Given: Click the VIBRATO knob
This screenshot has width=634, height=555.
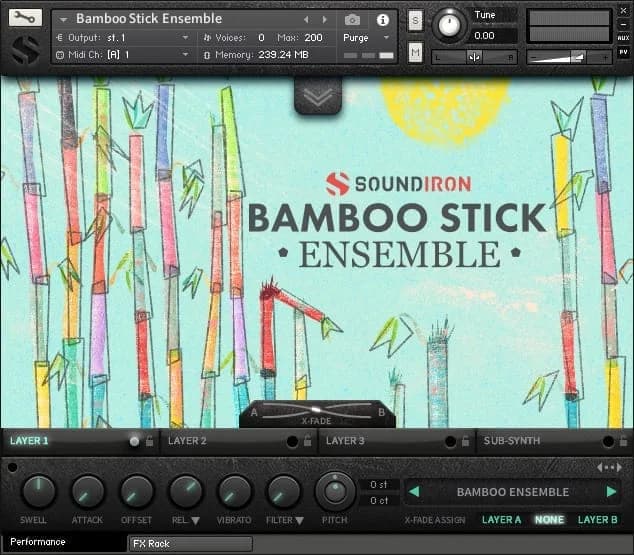Looking at the screenshot, I should coord(235,492).
